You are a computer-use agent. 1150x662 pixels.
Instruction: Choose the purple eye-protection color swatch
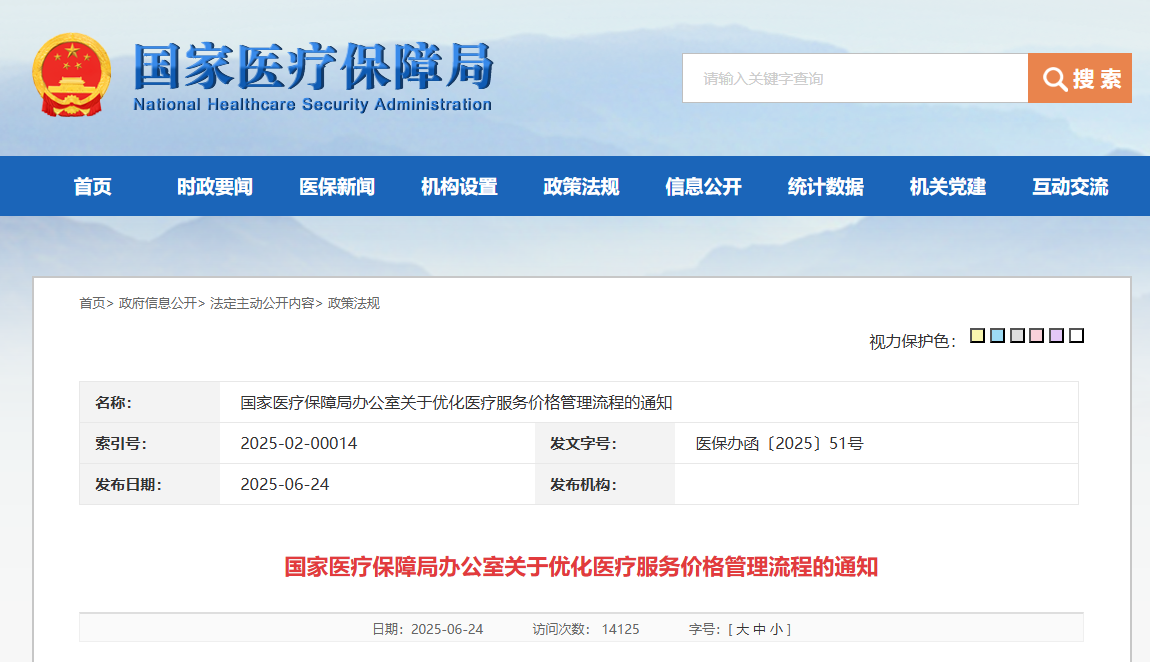(1056, 336)
